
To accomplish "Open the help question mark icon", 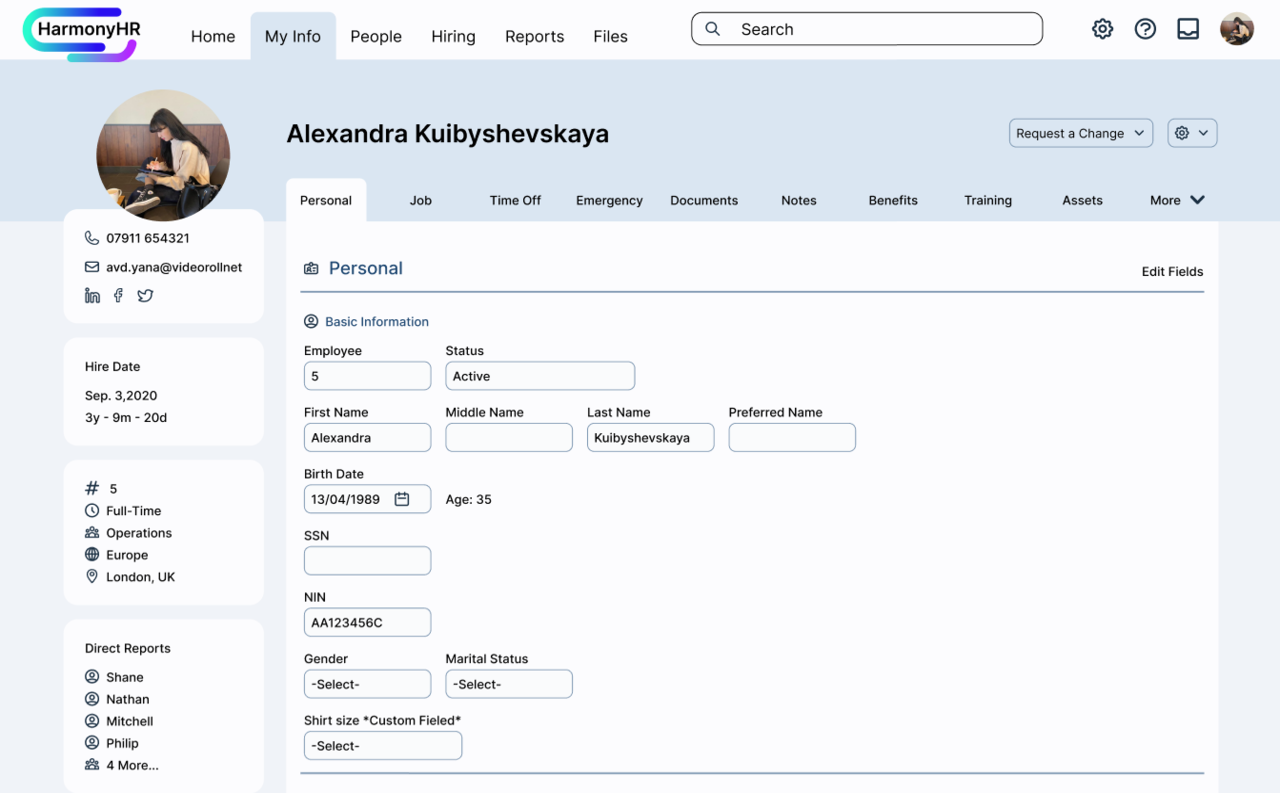I will pos(1145,29).
